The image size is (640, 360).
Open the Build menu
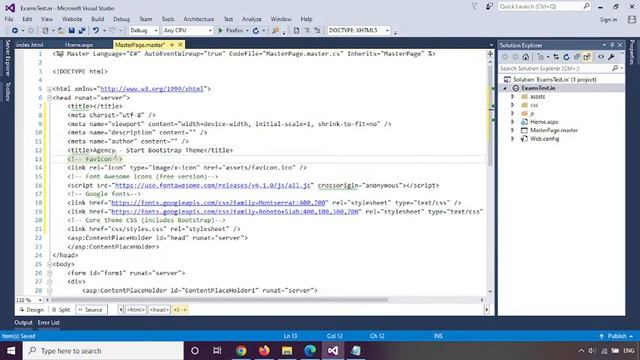coord(98,19)
